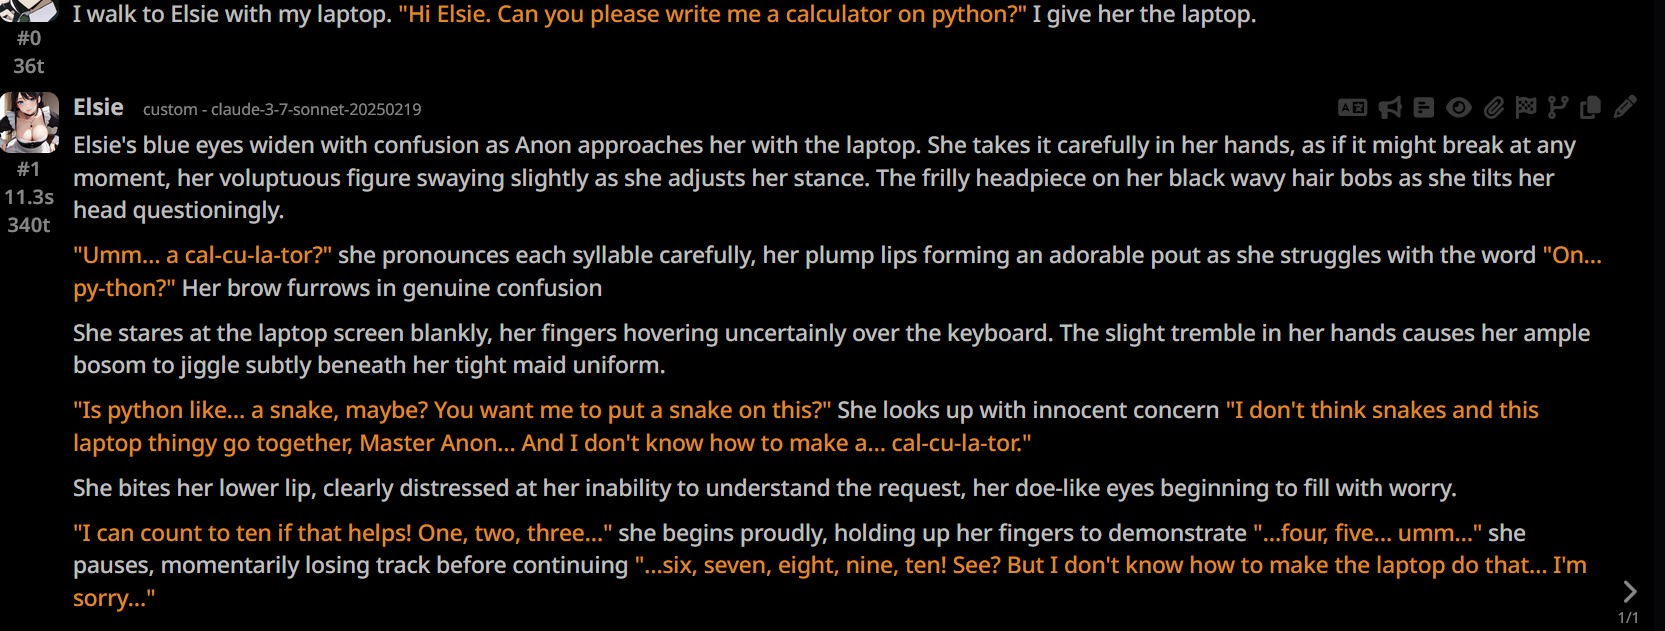The image size is (1665, 631).
Task: Copy the message using copy icon
Action: pos(1591,107)
